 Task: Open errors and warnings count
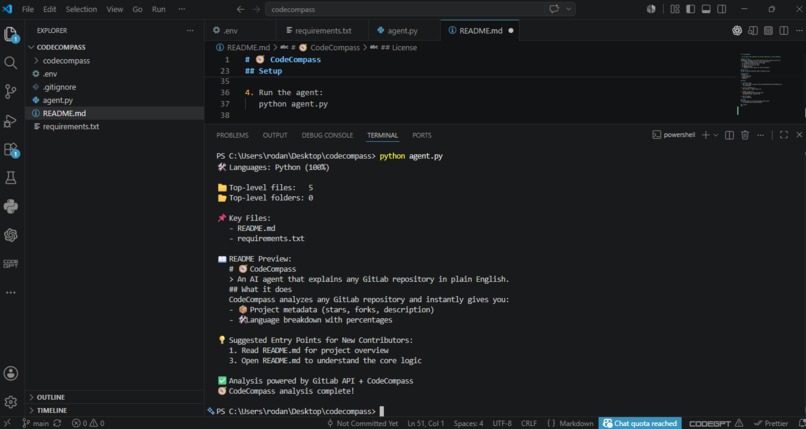click(88, 423)
